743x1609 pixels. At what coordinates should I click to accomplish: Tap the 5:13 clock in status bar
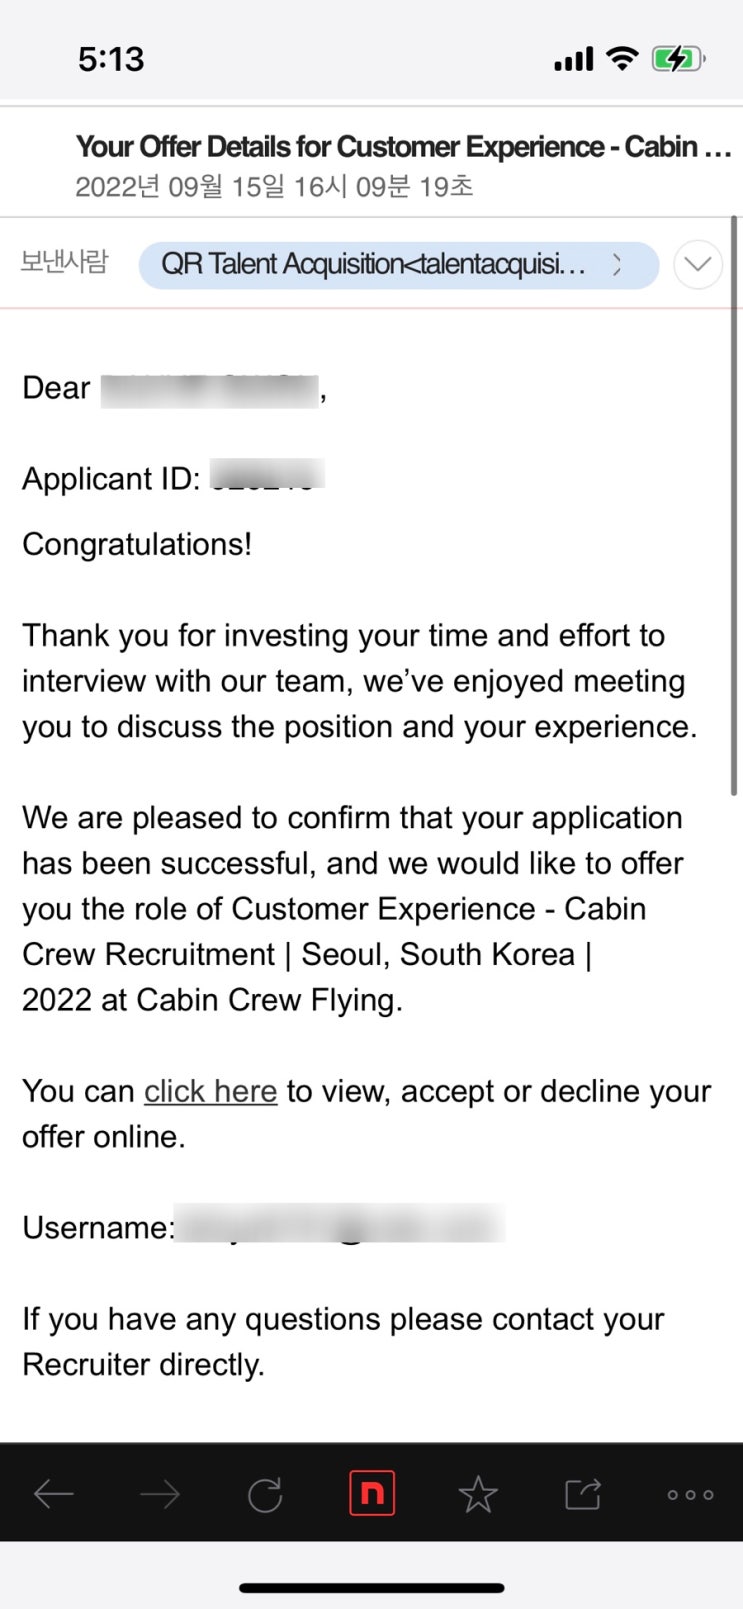[111, 59]
